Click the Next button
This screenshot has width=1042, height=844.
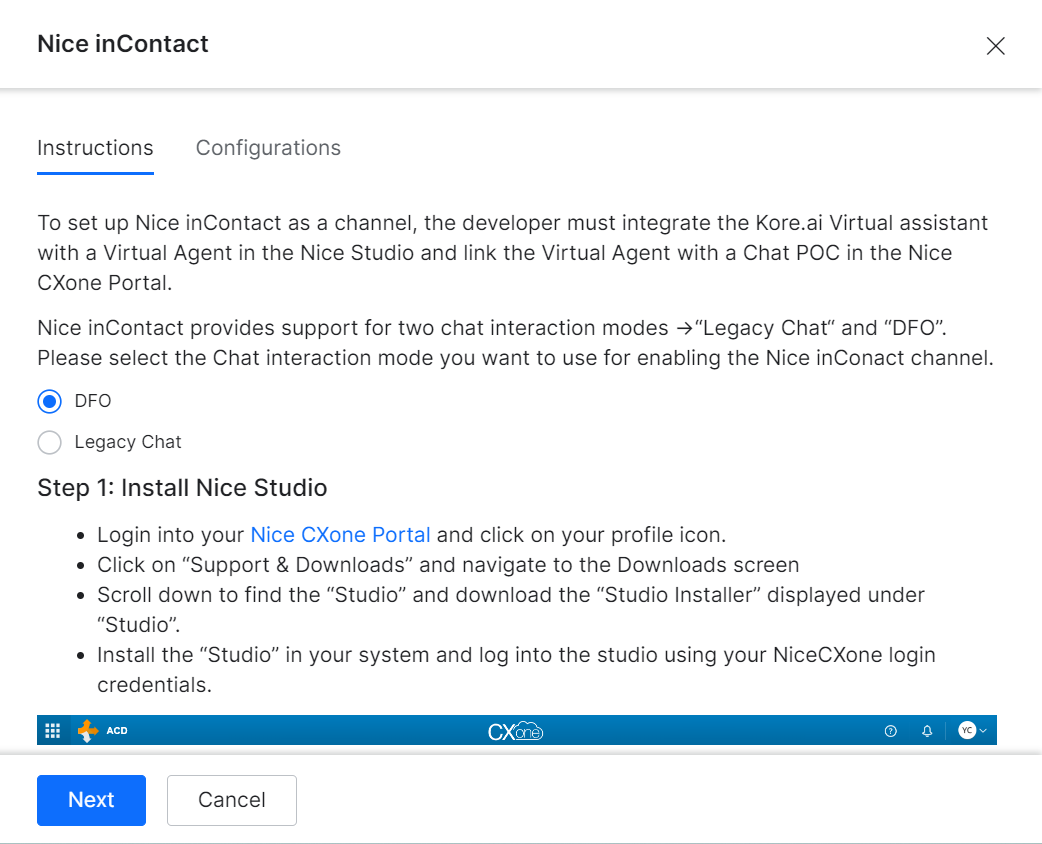[x=91, y=800]
